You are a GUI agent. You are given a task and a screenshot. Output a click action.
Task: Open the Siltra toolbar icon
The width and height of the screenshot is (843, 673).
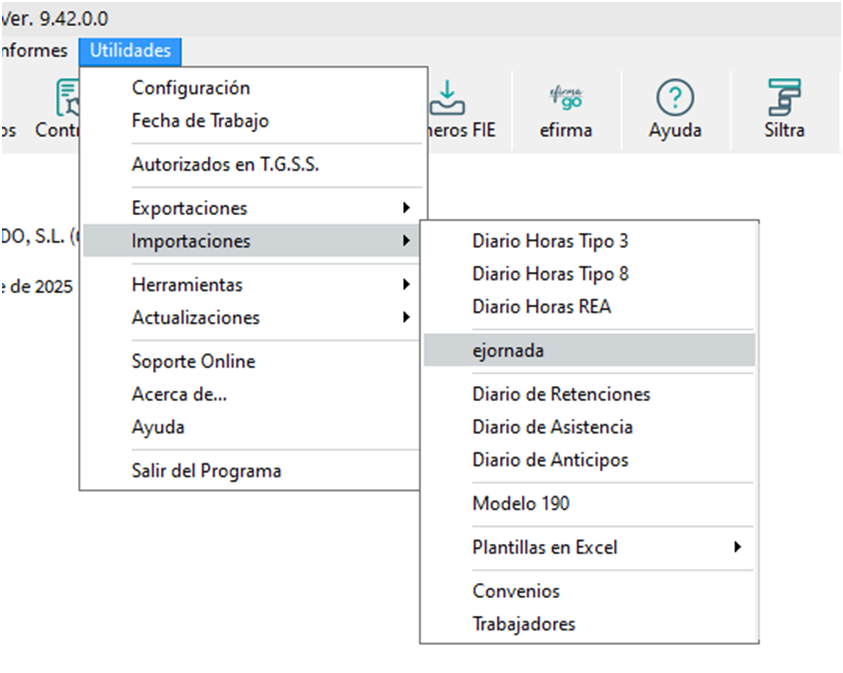[x=785, y=98]
